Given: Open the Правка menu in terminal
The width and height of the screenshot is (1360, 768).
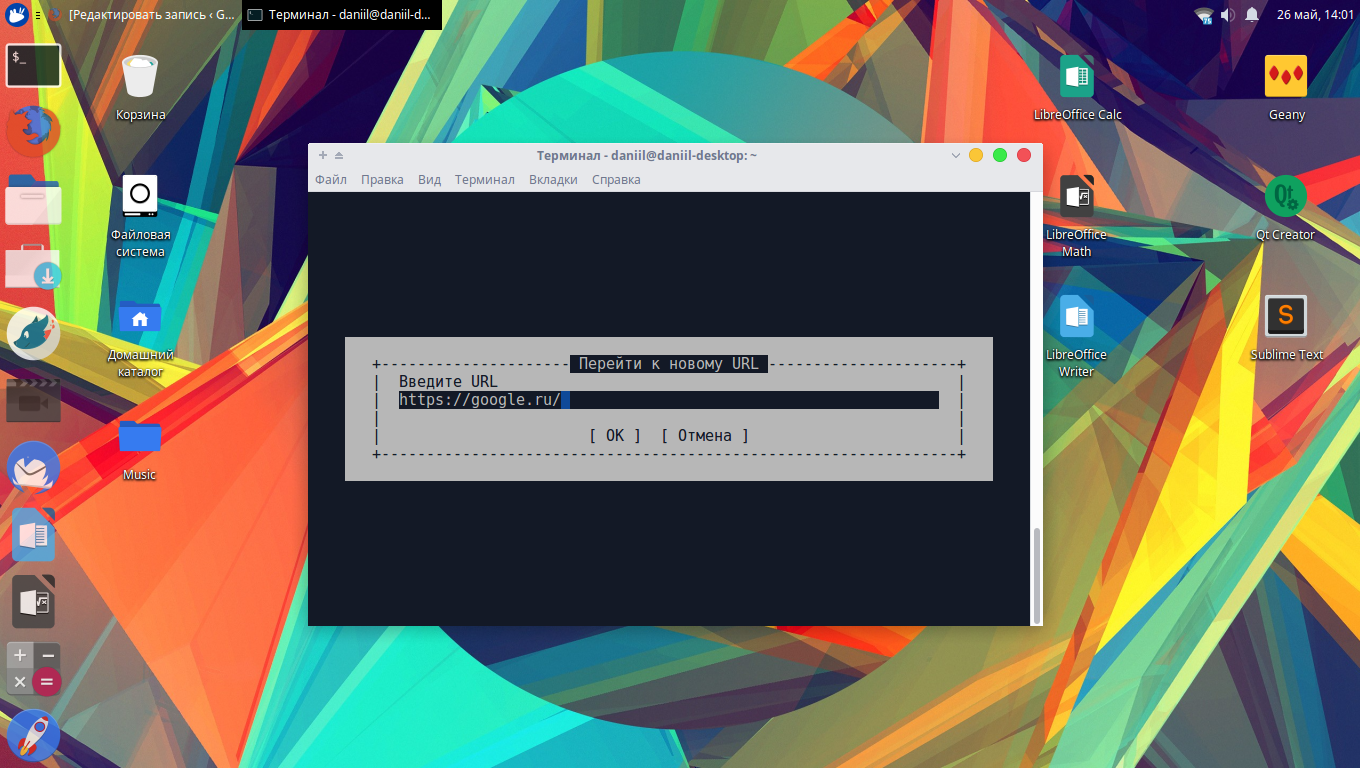Looking at the screenshot, I should coord(382,180).
